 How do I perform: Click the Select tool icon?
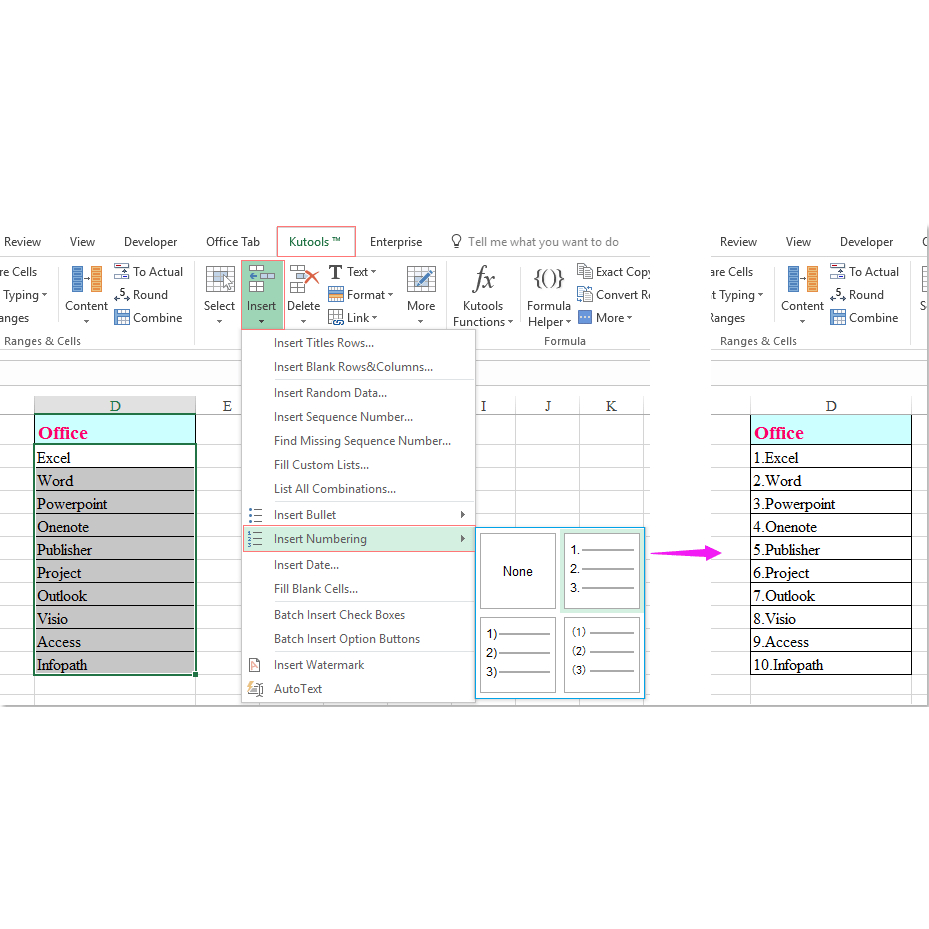[x=220, y=281]
